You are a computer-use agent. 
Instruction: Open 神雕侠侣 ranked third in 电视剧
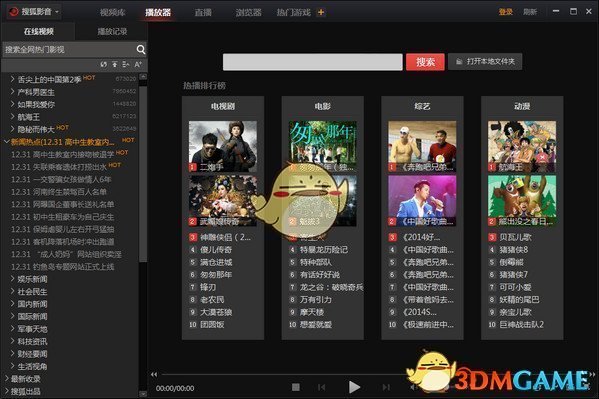click(225, 237)
